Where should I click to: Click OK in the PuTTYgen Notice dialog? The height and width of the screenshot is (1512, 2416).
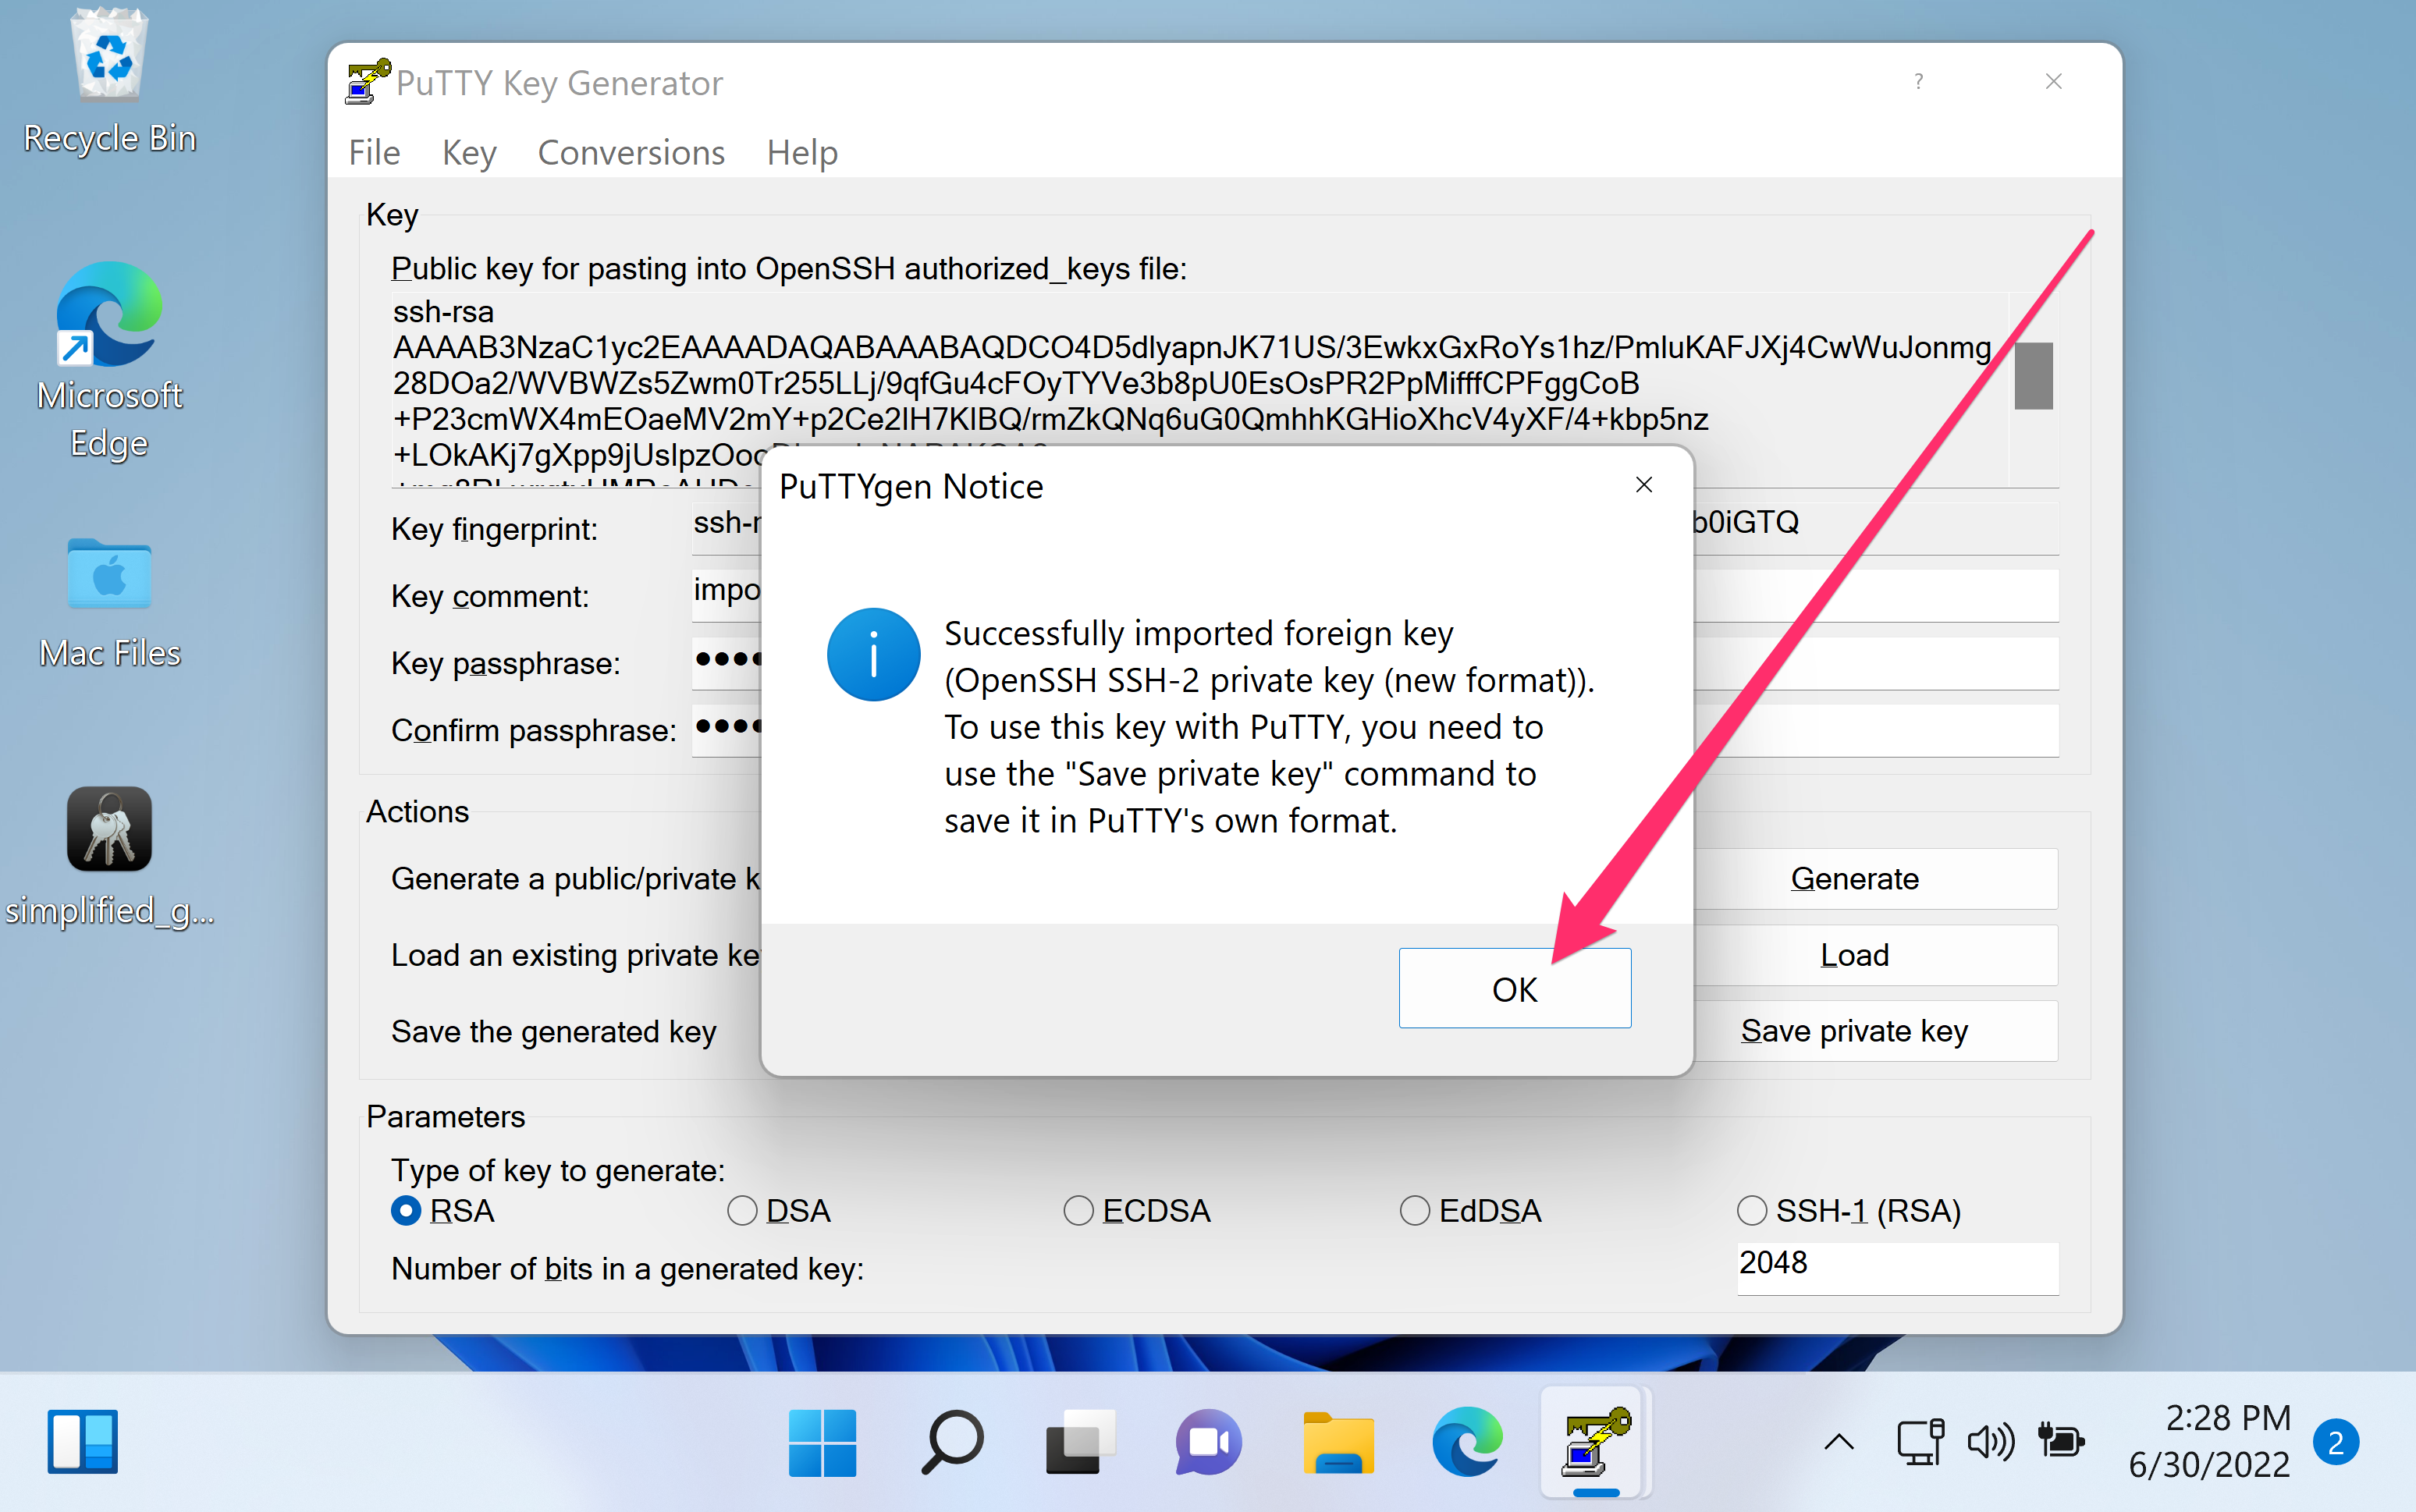tap(1514, 988)
